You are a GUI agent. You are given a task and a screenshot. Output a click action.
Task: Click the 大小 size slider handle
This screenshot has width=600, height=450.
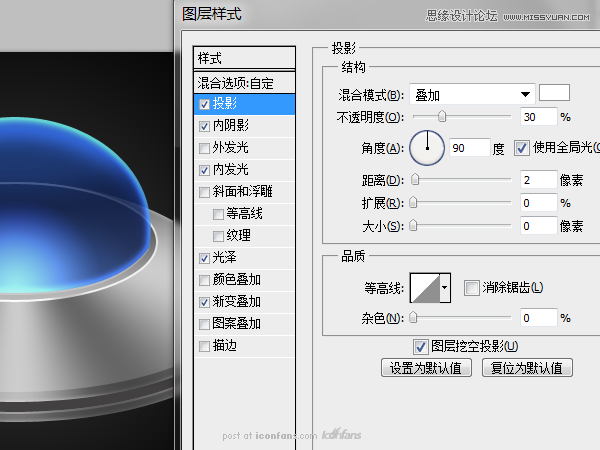(x=413, y=225)
